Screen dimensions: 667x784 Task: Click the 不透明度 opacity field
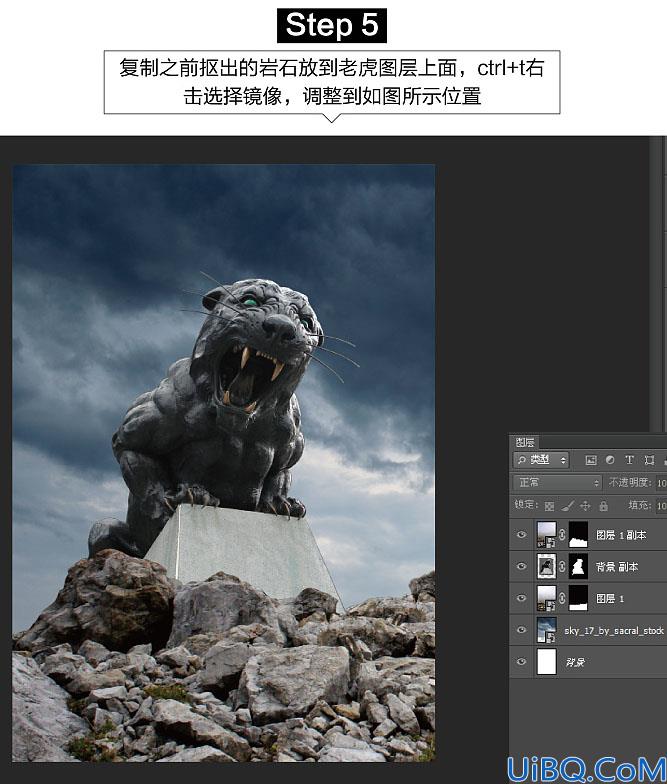point(661,483)
